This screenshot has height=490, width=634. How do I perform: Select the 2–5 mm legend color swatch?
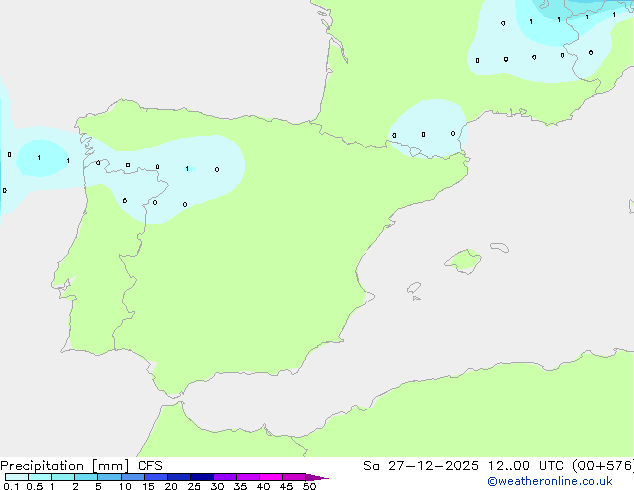[86, 477]
